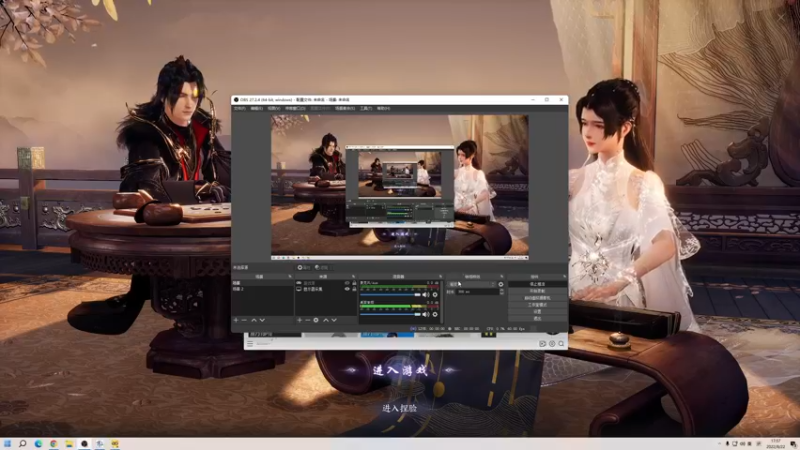Pop out the Scenes dock panel icon
Image resolution: width=800 pixels, height=450 pixels.
pyautogui.click(x=290, y=277)
